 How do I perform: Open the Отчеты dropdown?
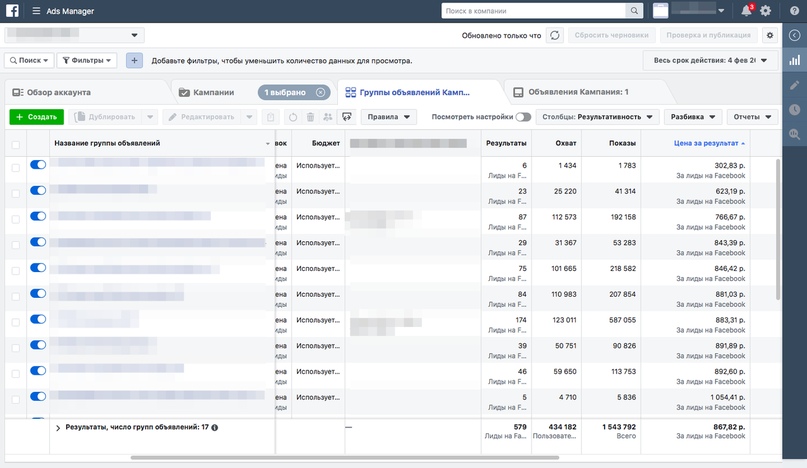752,117
